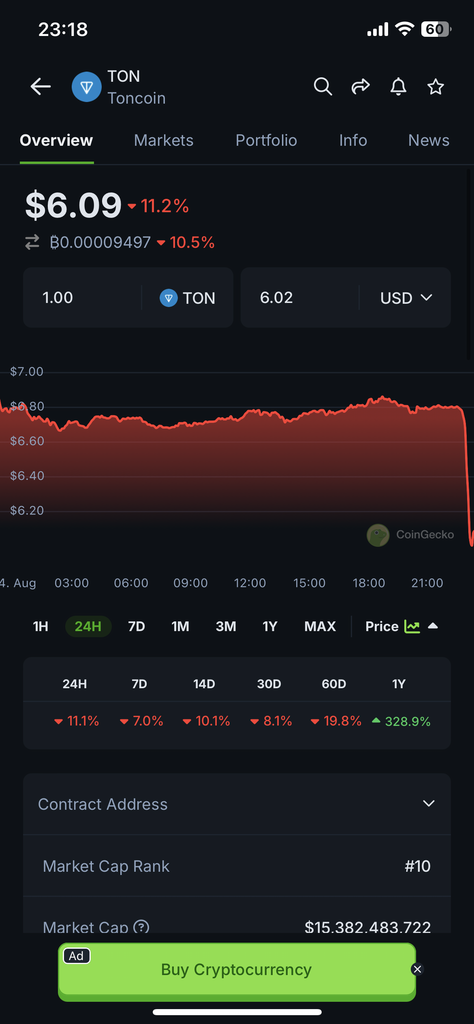Tap the TON logo in converter field
Screen dimensions: 474x1024
pyautogui.click(x=168, y=298)
